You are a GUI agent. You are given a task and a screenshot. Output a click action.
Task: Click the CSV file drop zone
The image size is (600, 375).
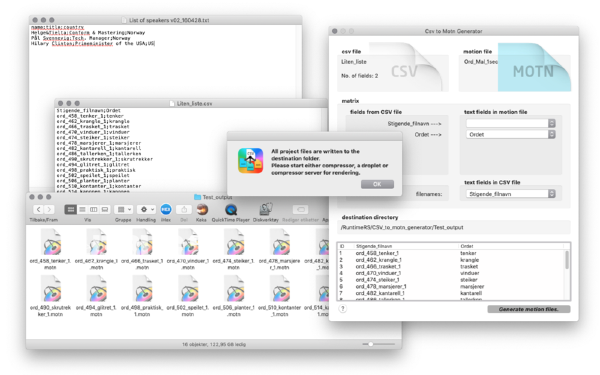pos(393,73)
